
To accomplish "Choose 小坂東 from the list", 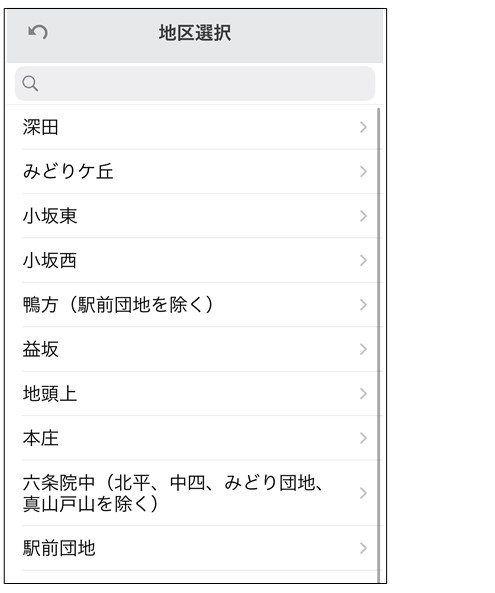I will pos(193,216).
